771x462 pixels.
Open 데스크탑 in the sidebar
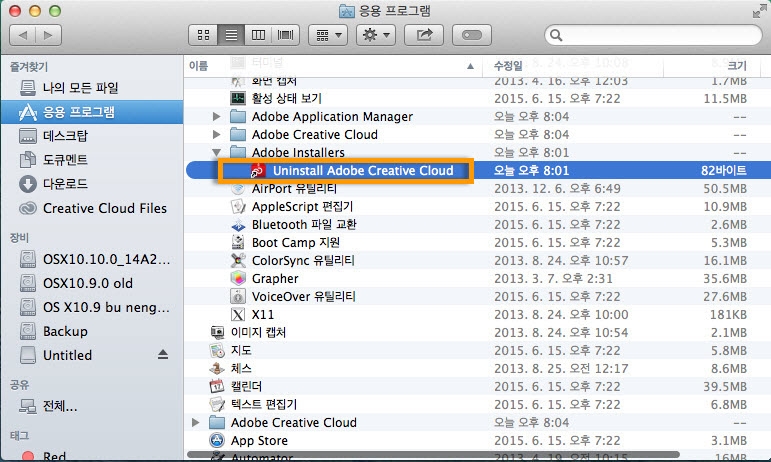click(x=91, y=136)
